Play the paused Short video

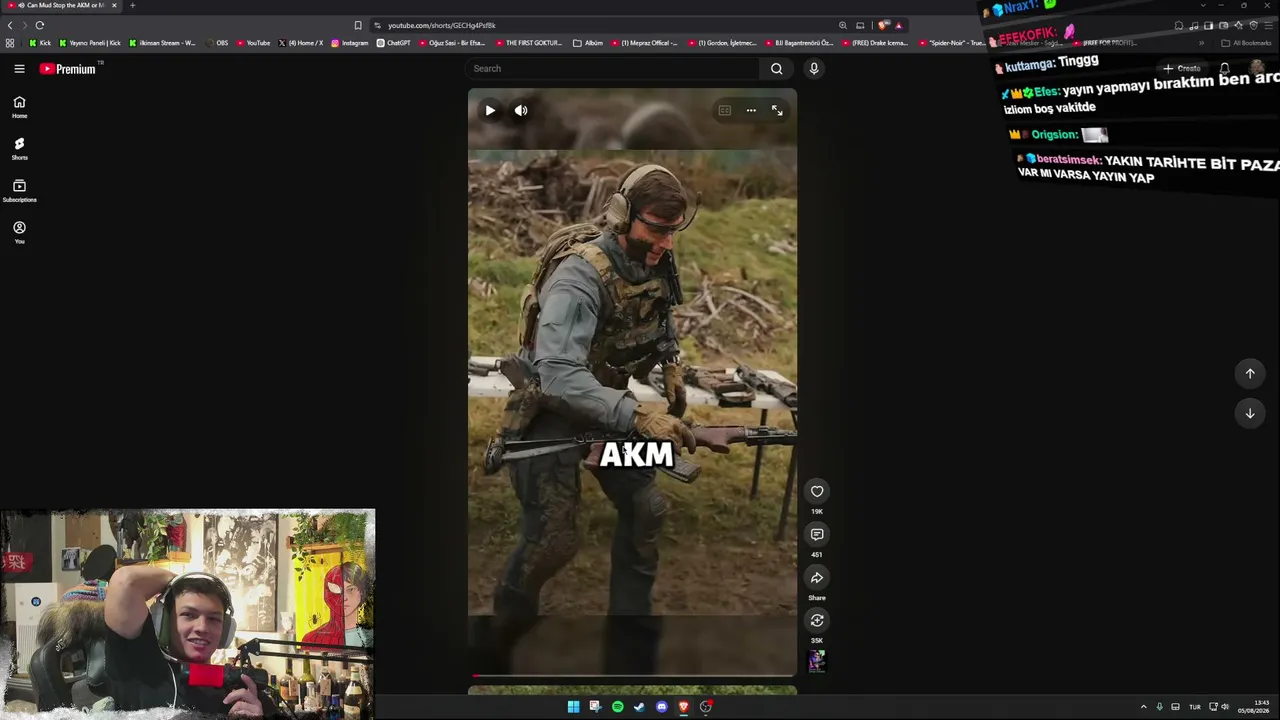(x=490, y=111)
